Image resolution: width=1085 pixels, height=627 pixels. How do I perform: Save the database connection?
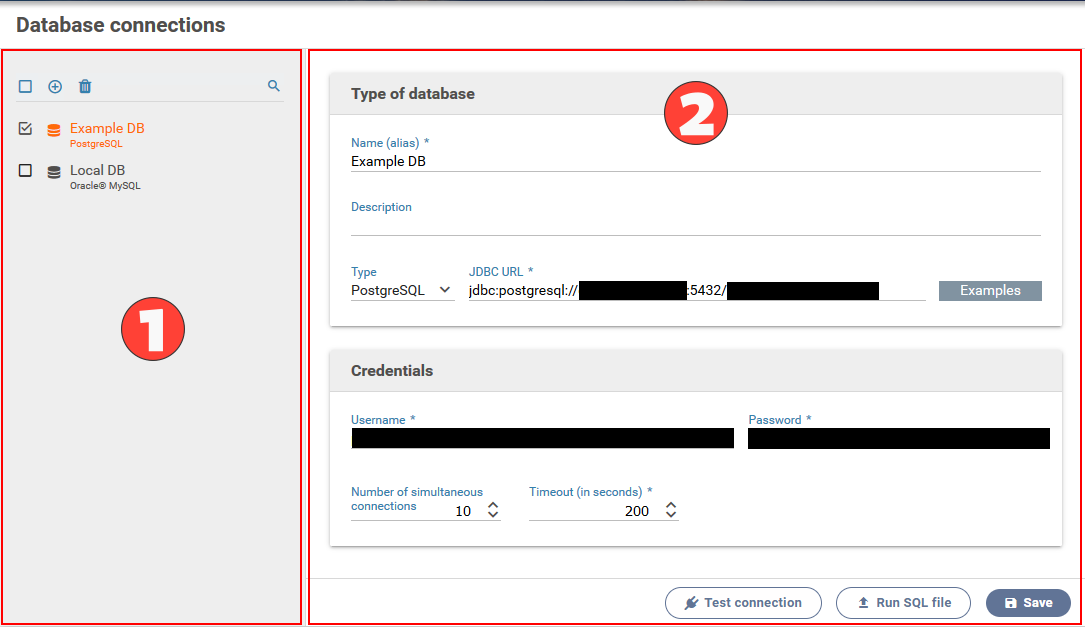click(x=1028, y=603)
